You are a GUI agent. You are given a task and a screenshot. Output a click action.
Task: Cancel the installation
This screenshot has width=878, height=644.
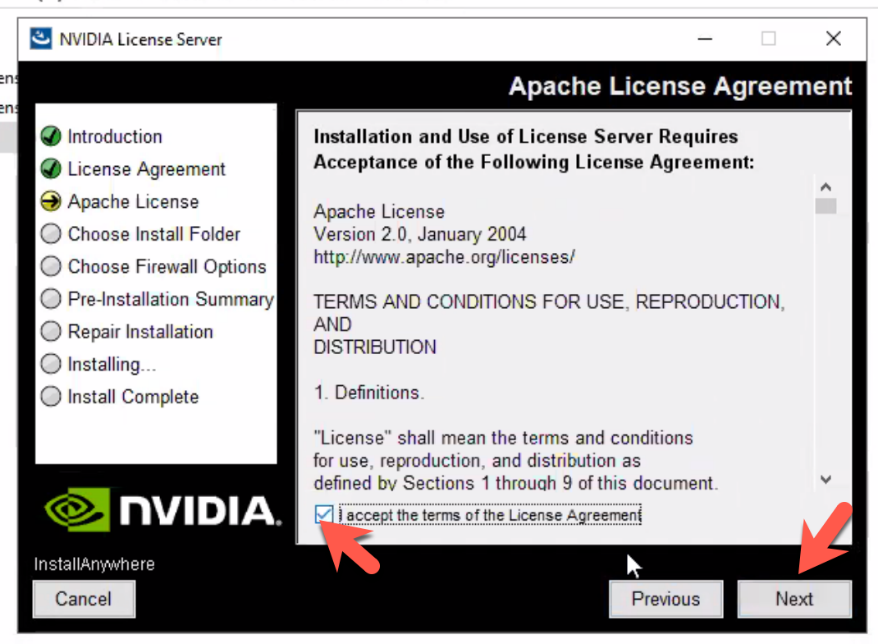point(83,599)
